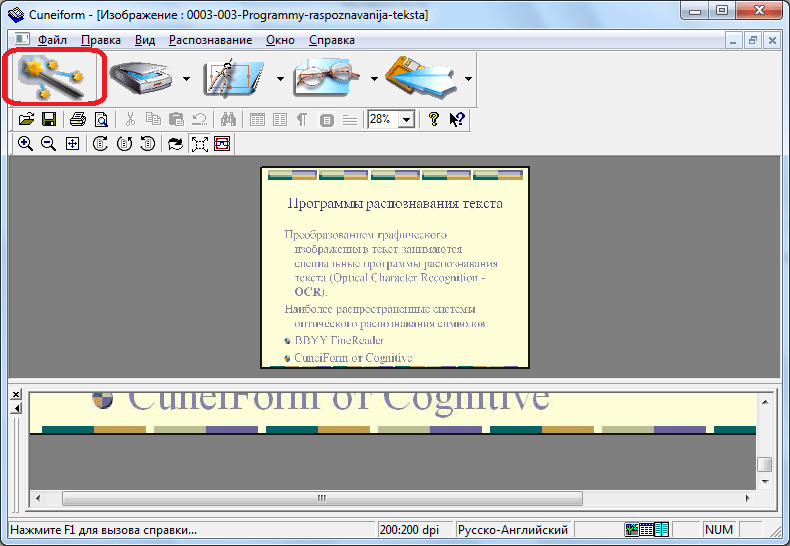Viewport: 790px width, 546px height.
Task: Click the fit-to-window four-arrow icon
Action: 73,144
